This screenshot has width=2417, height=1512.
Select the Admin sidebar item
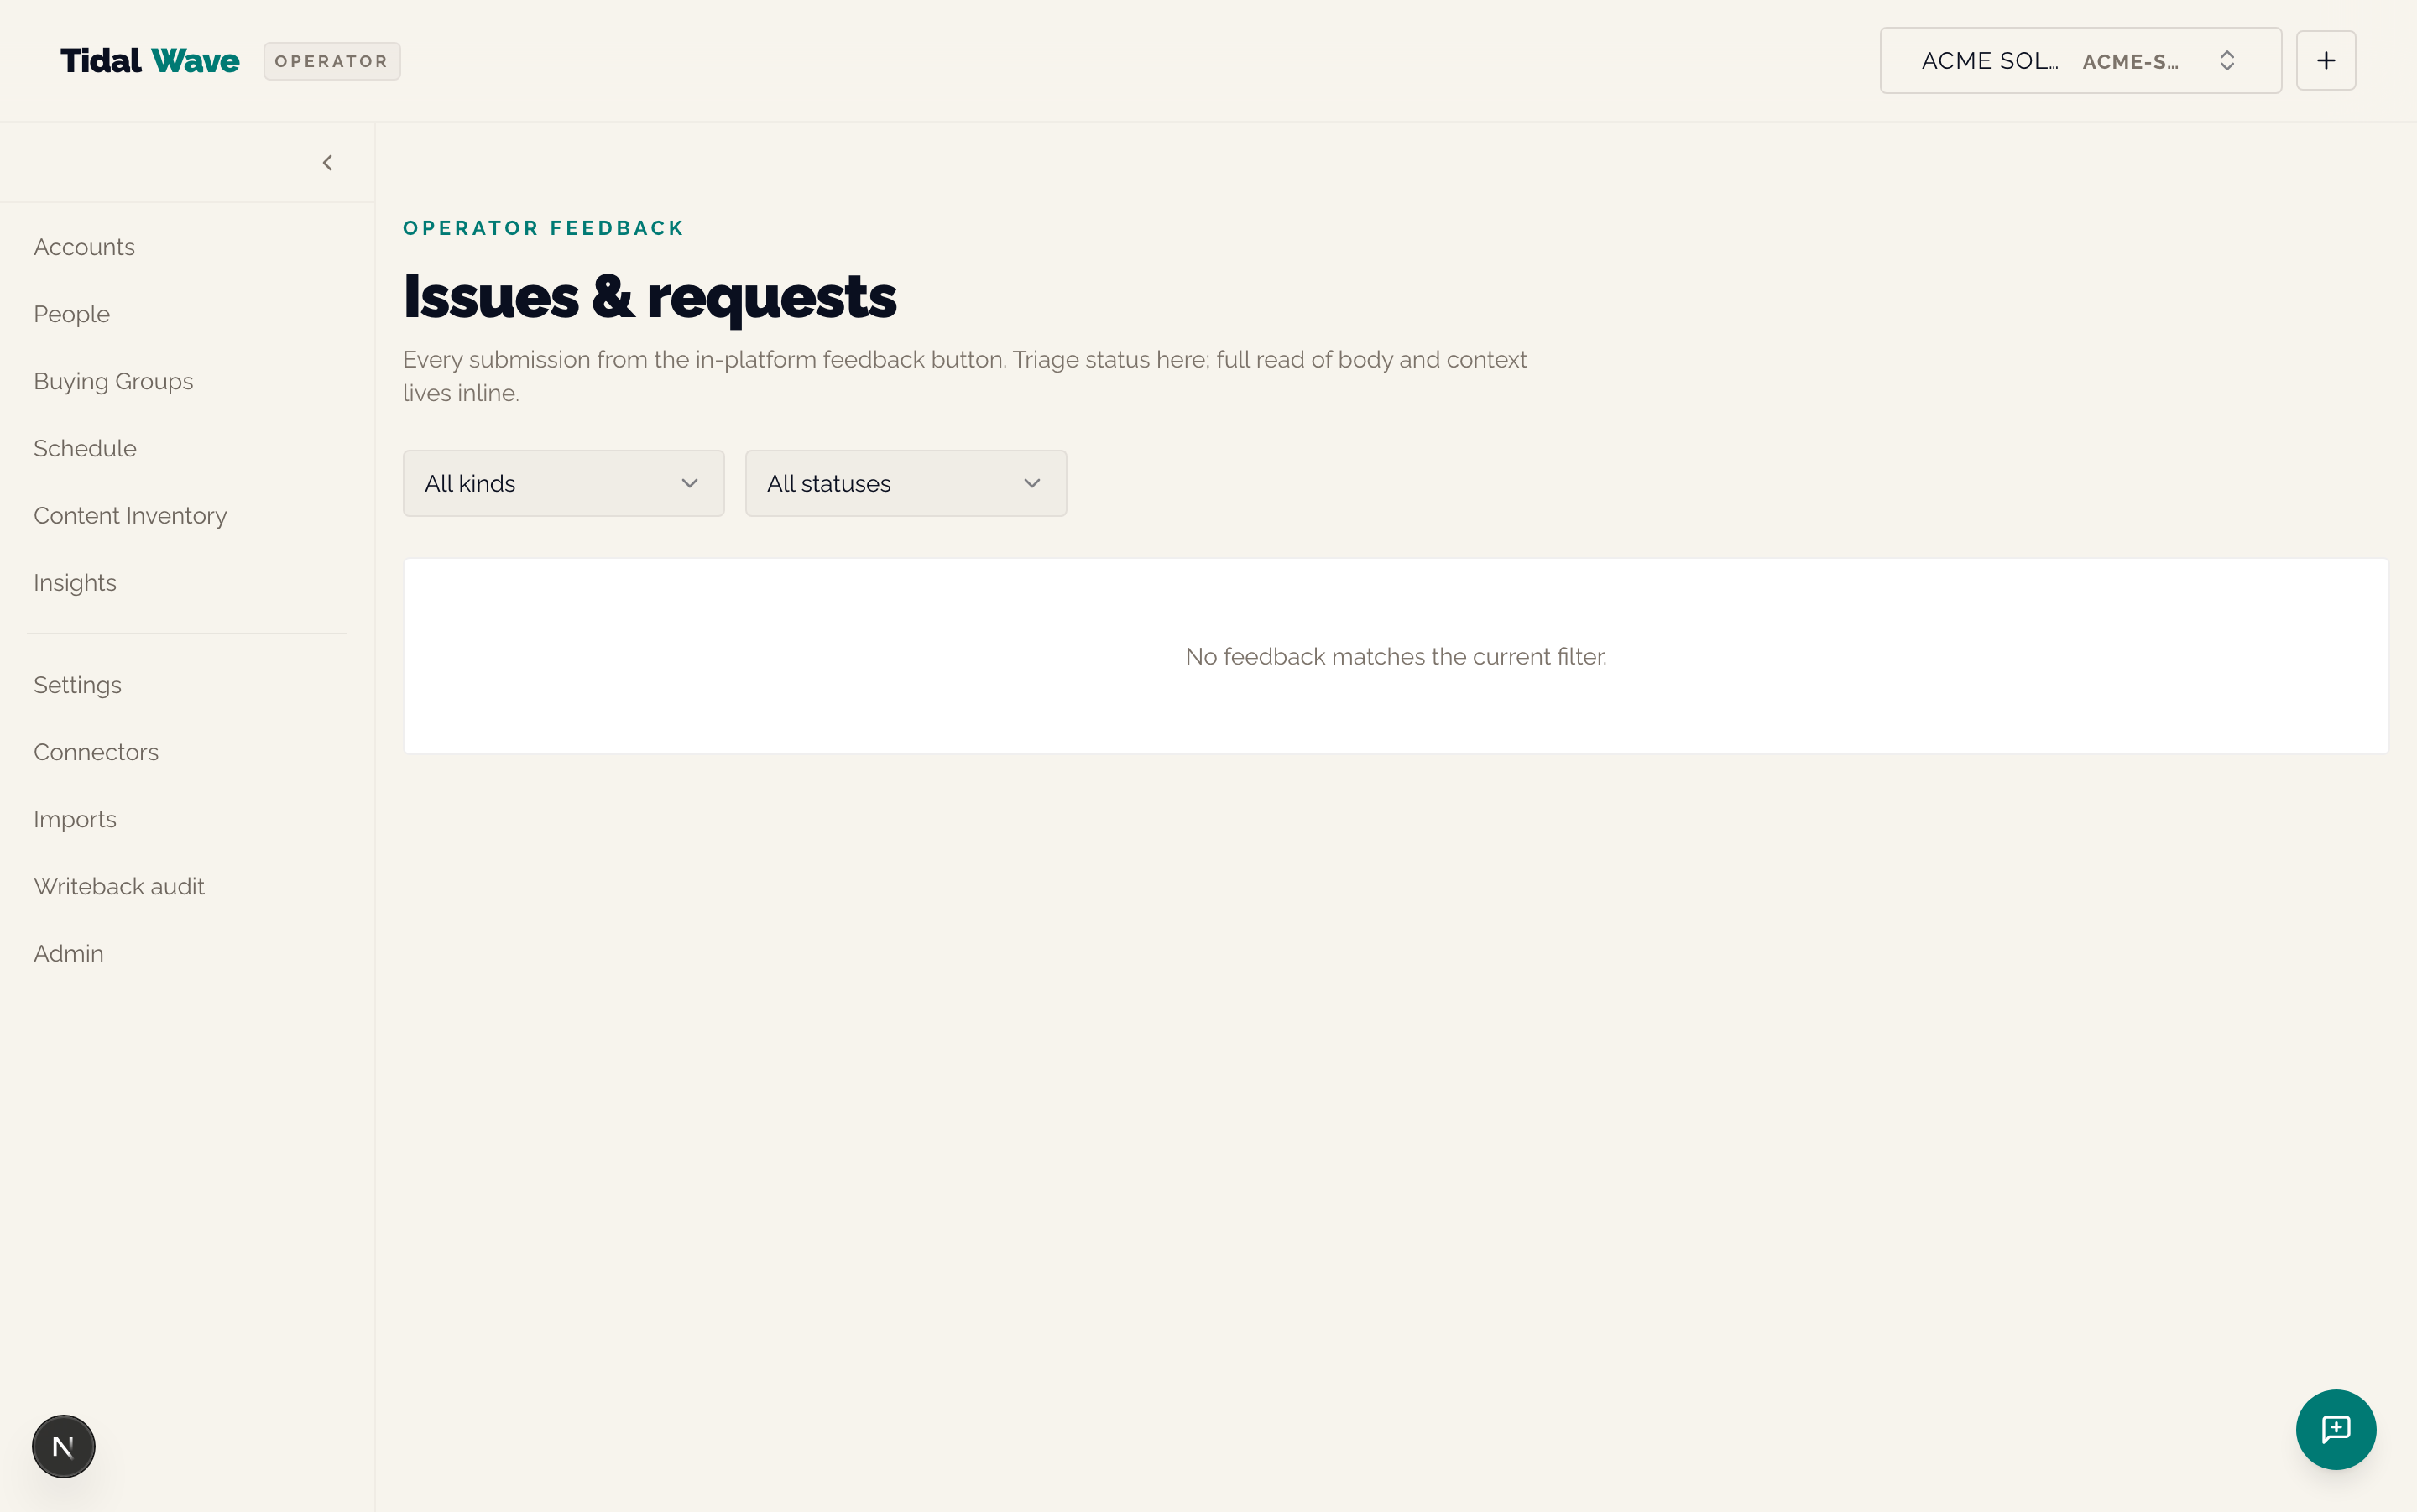pyautogui.click(x=68, y=953)
